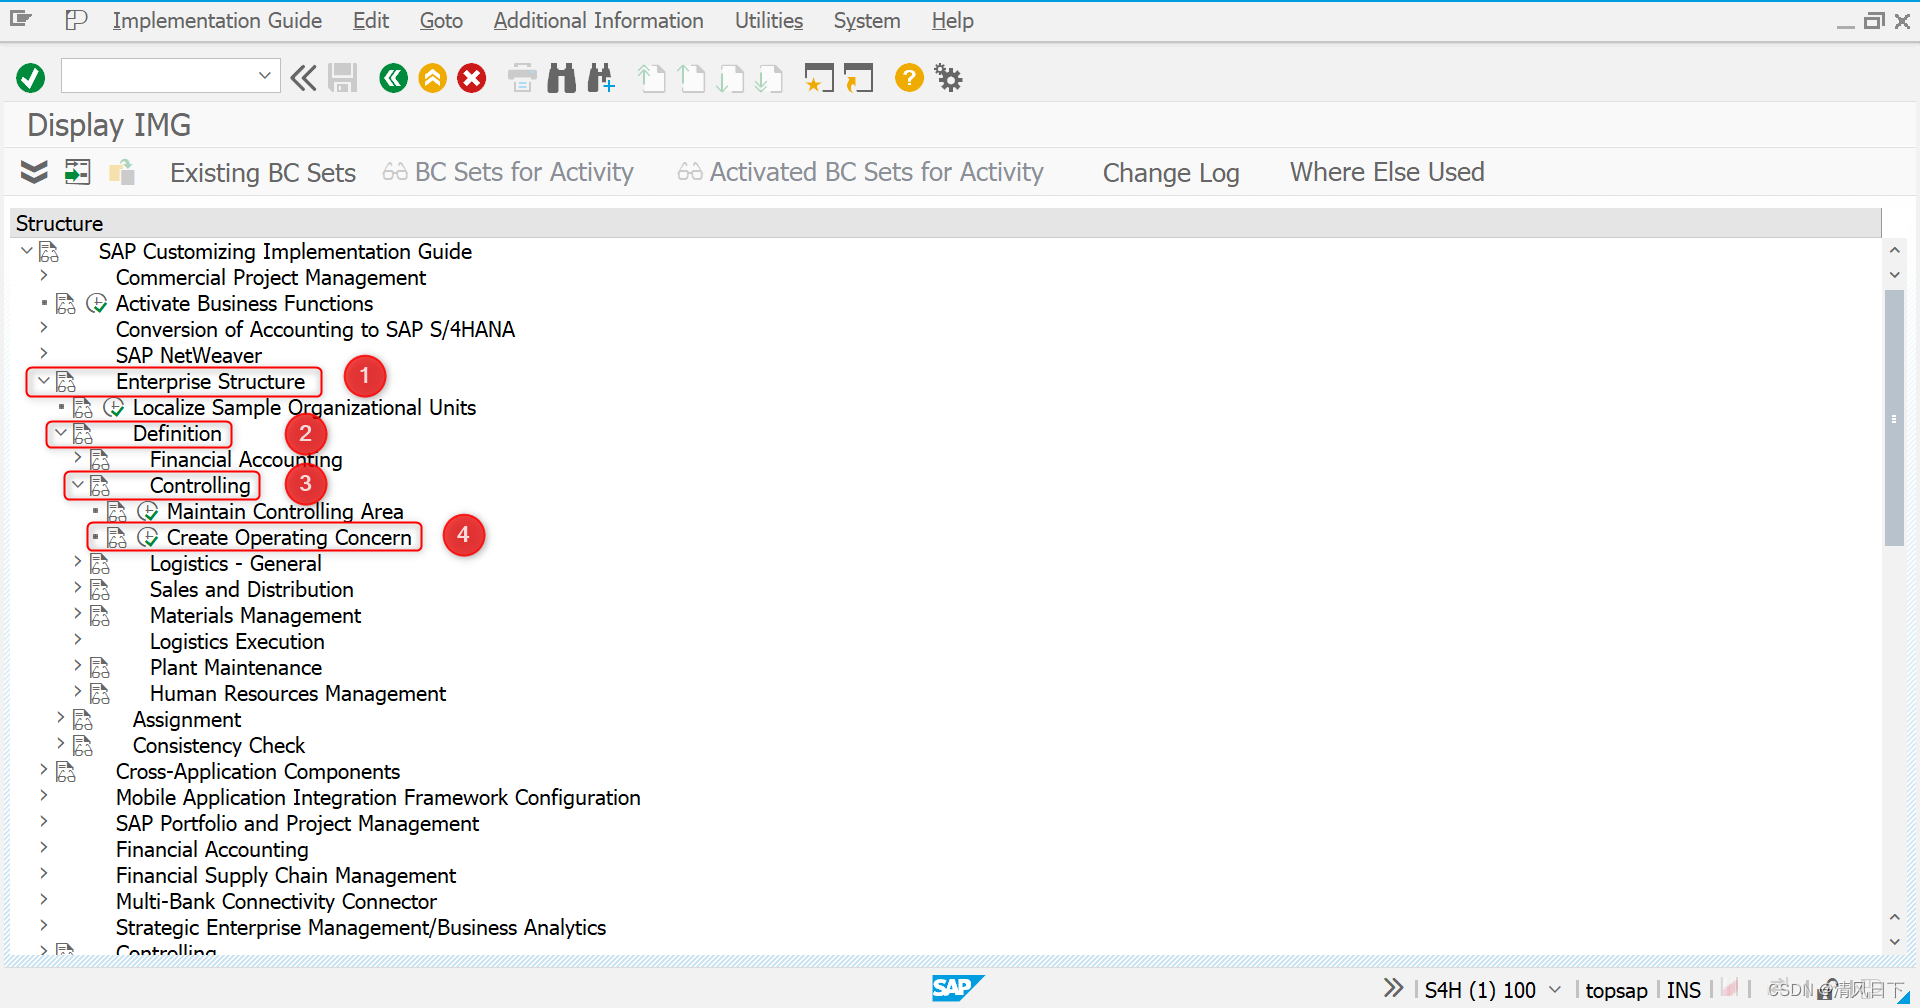This screenshot has height=1008, width=1920.
Task: Open the system info dropdown in status bar
Action: tap(1554, 989)
